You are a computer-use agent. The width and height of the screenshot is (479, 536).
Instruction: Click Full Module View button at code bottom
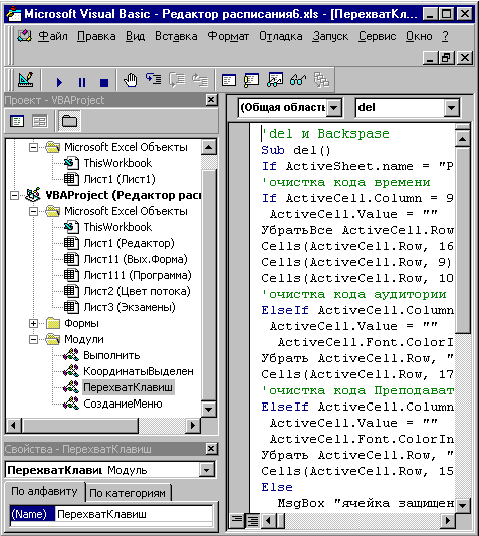click(x=253, y=521)
